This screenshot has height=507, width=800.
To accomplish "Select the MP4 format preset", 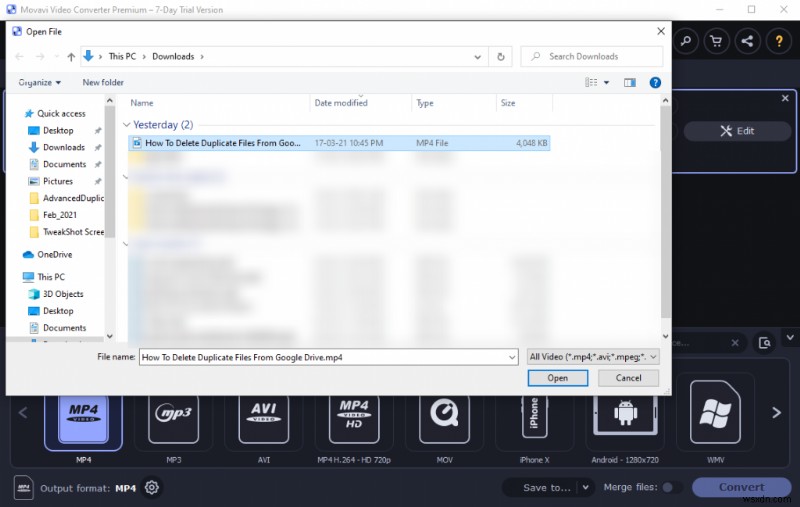I will coord(84,423).
